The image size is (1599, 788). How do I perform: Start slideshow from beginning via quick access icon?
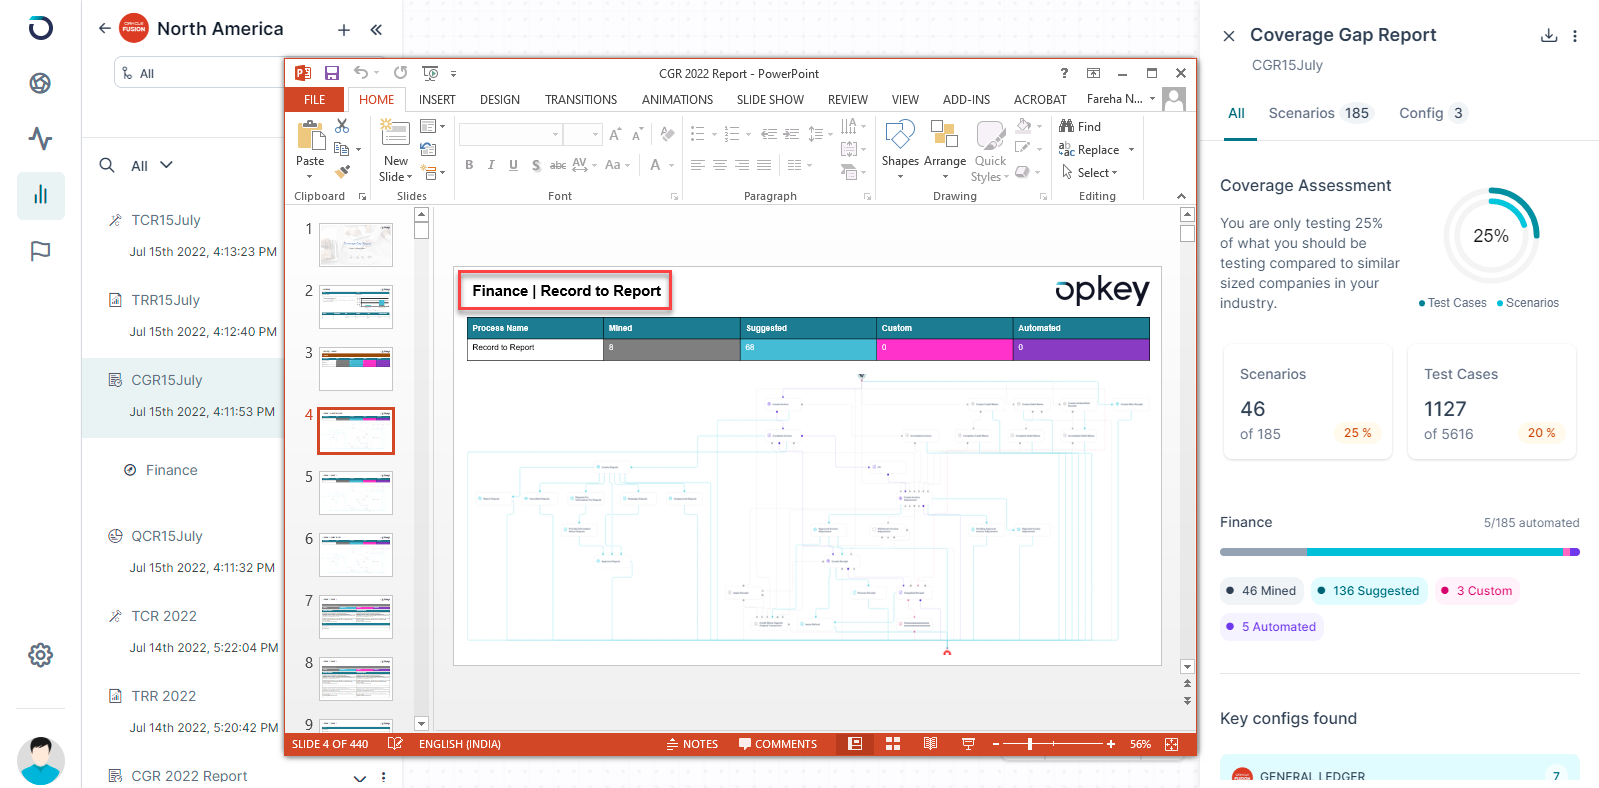tap(431, 73)
